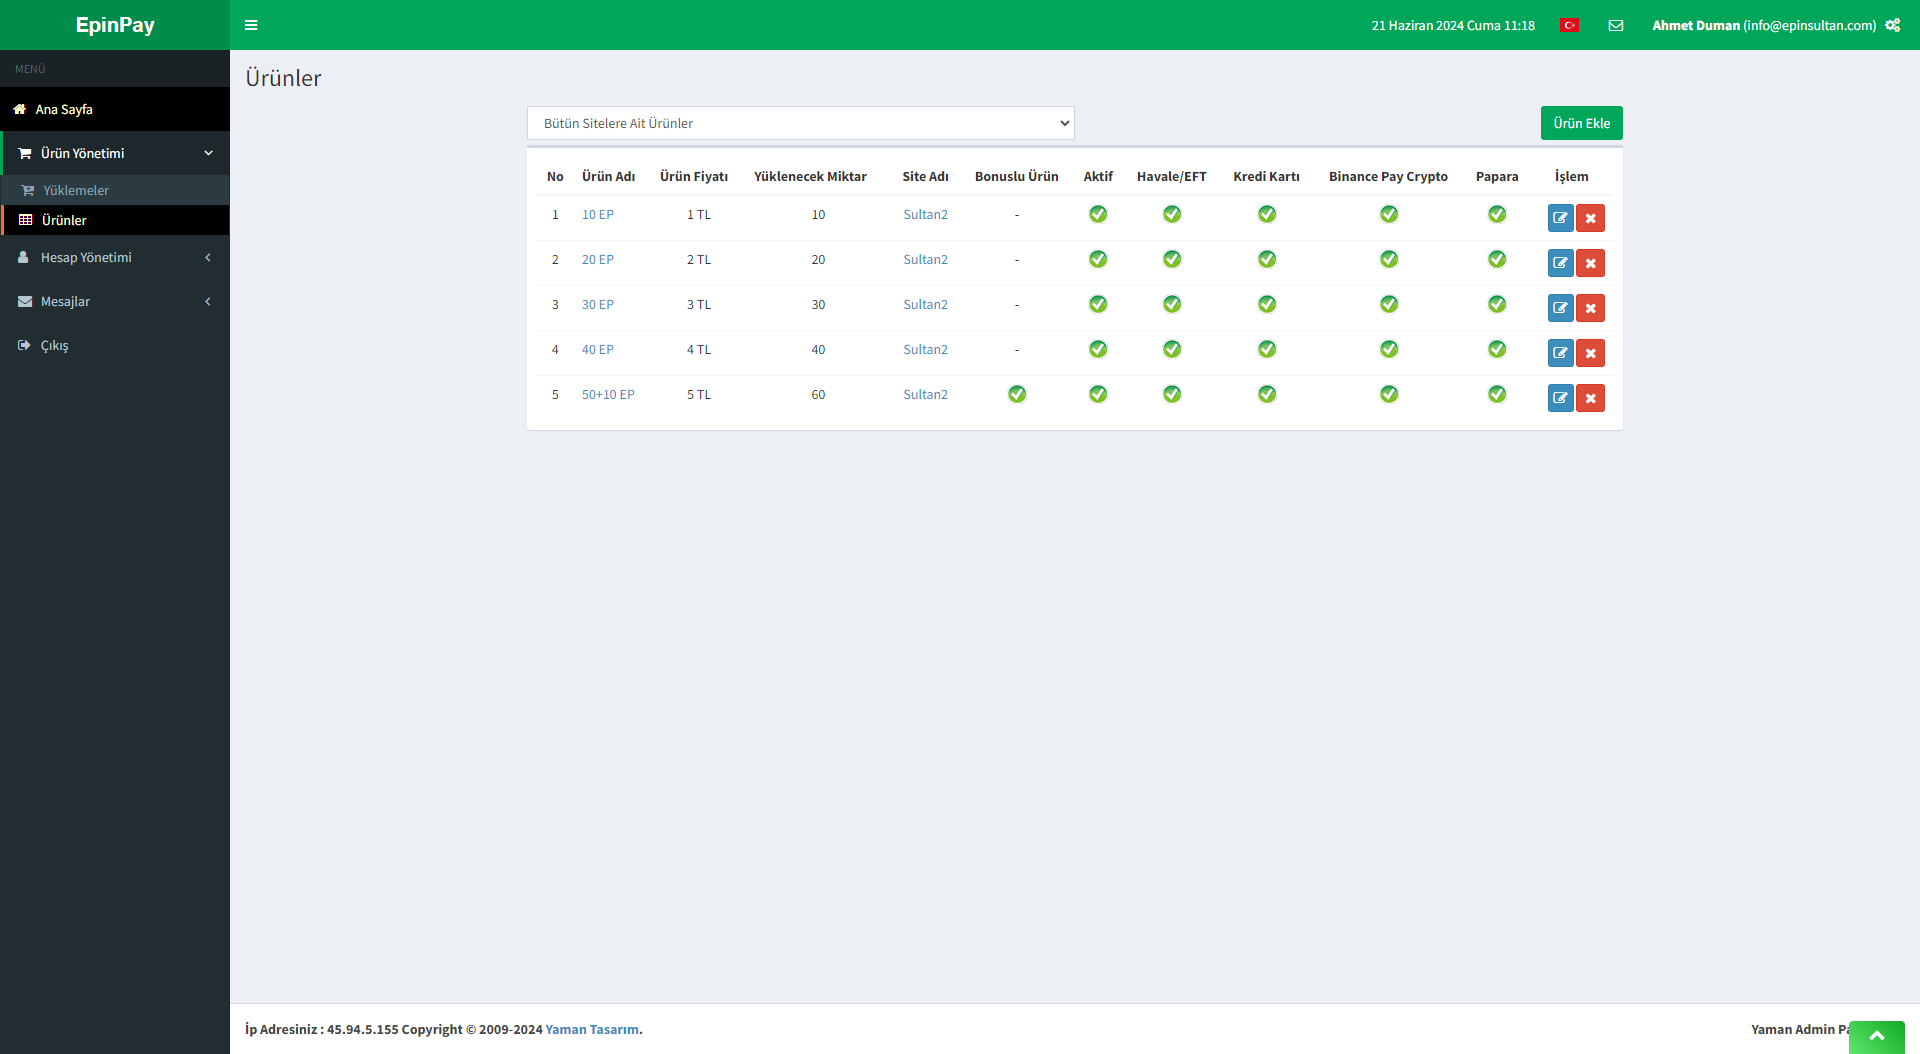
Task: Edit the 40 EP product
Action: coord(1560,353)
